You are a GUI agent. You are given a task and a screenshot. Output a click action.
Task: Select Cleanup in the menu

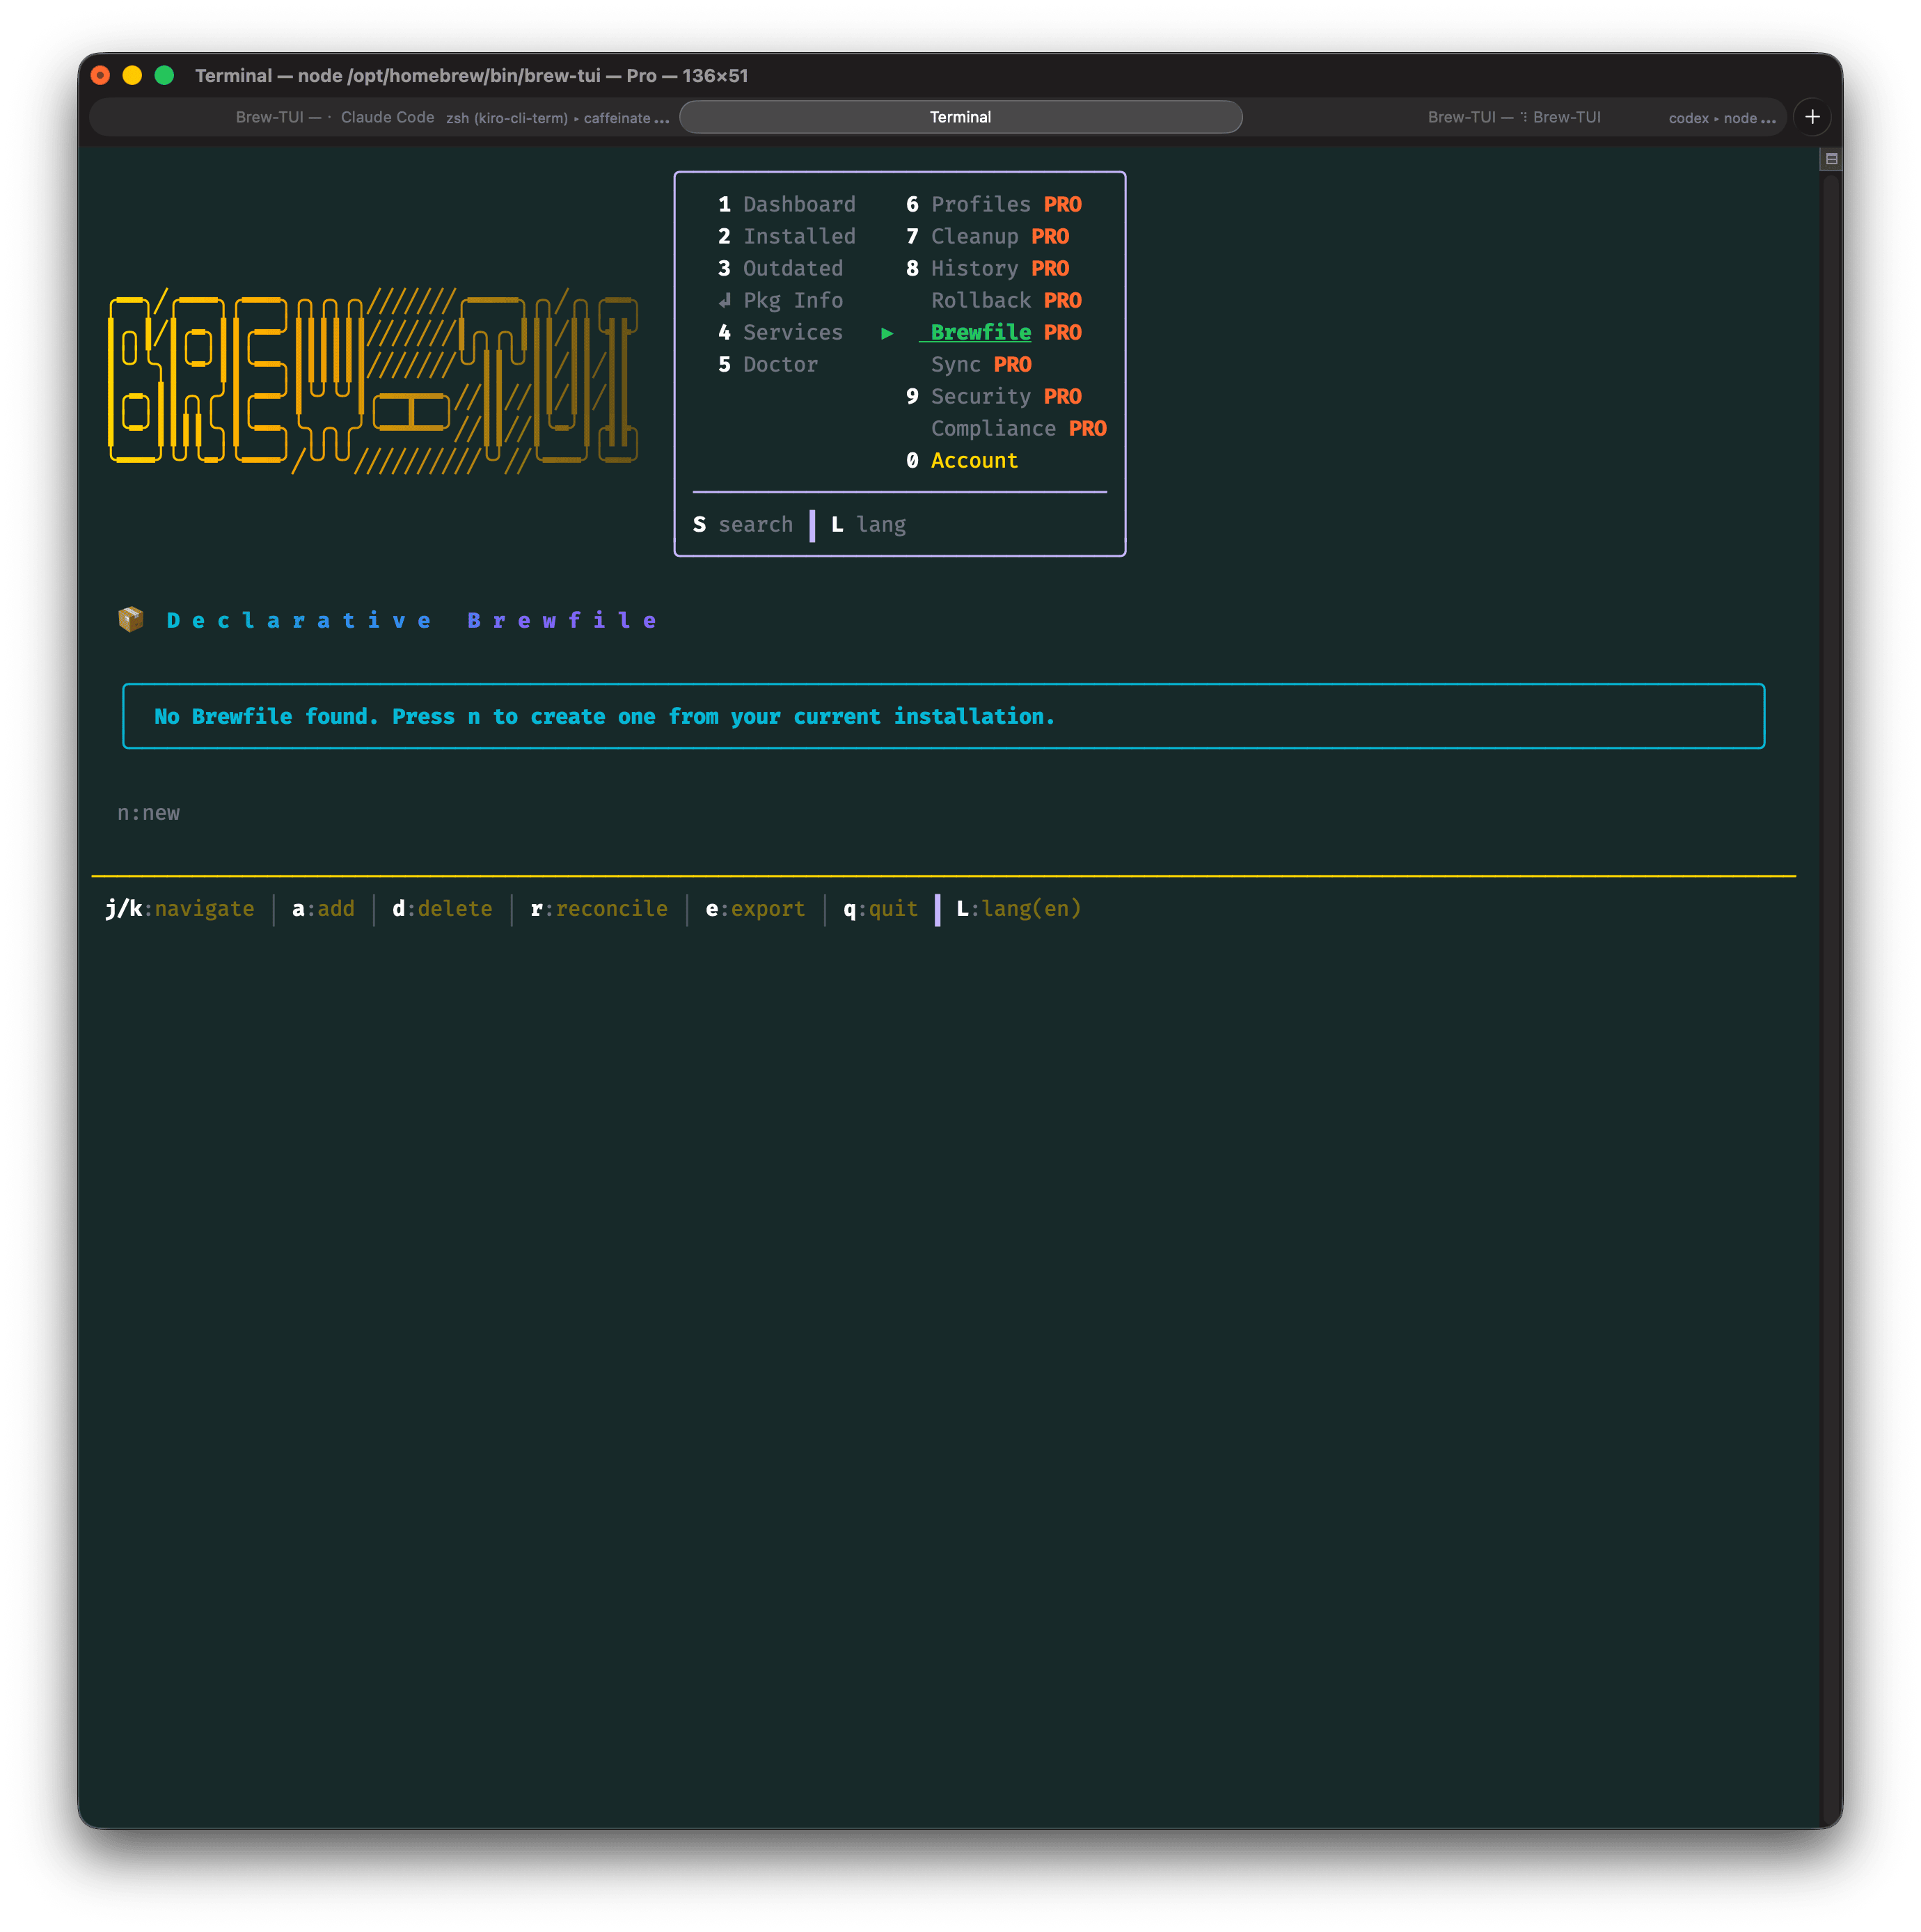(x=987, y=236)
